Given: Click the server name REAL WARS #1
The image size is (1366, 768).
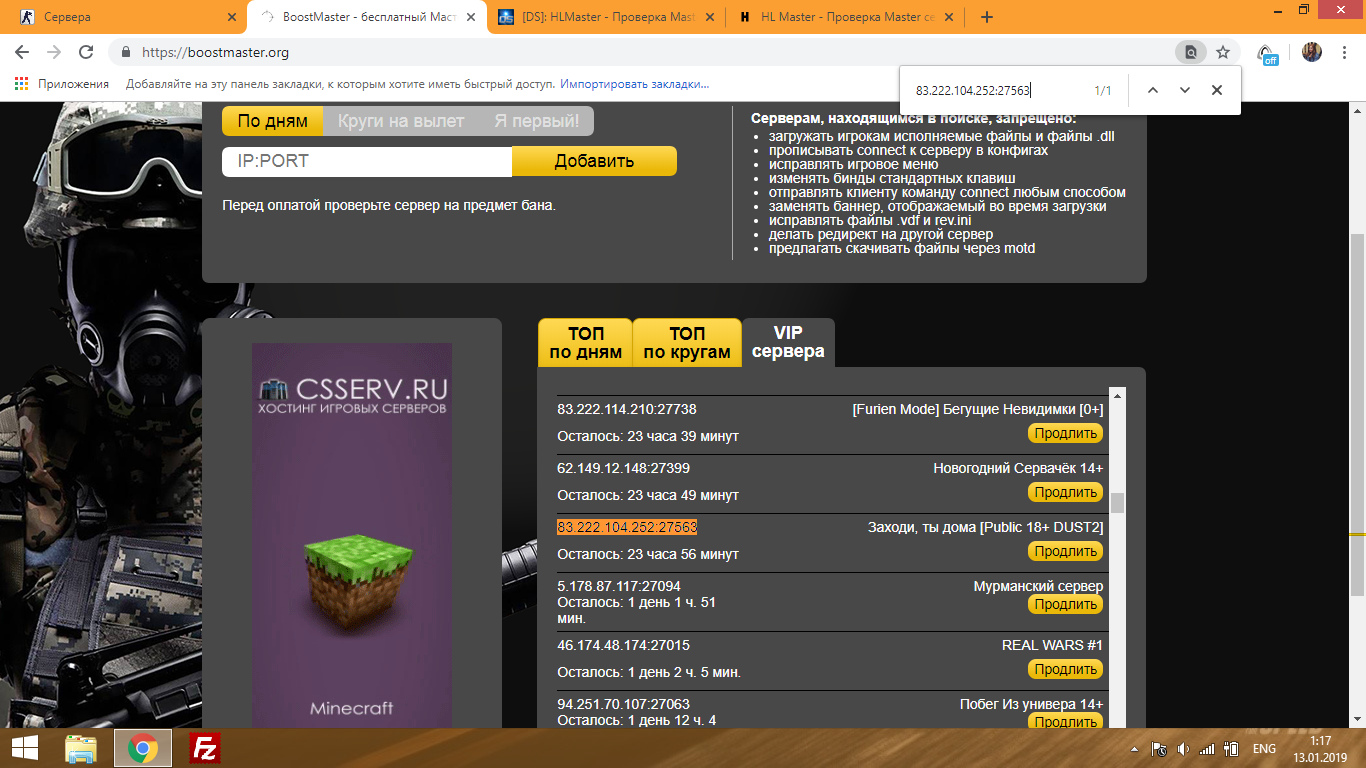Looking at the screenshot, I should tap(1052, 645).
